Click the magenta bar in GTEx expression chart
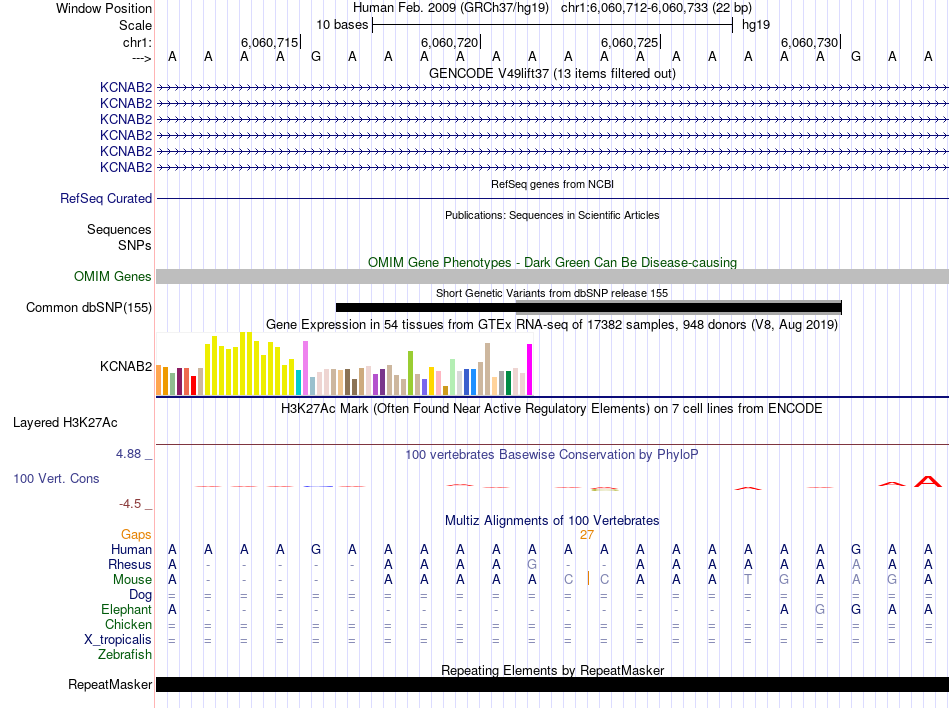 530,370
